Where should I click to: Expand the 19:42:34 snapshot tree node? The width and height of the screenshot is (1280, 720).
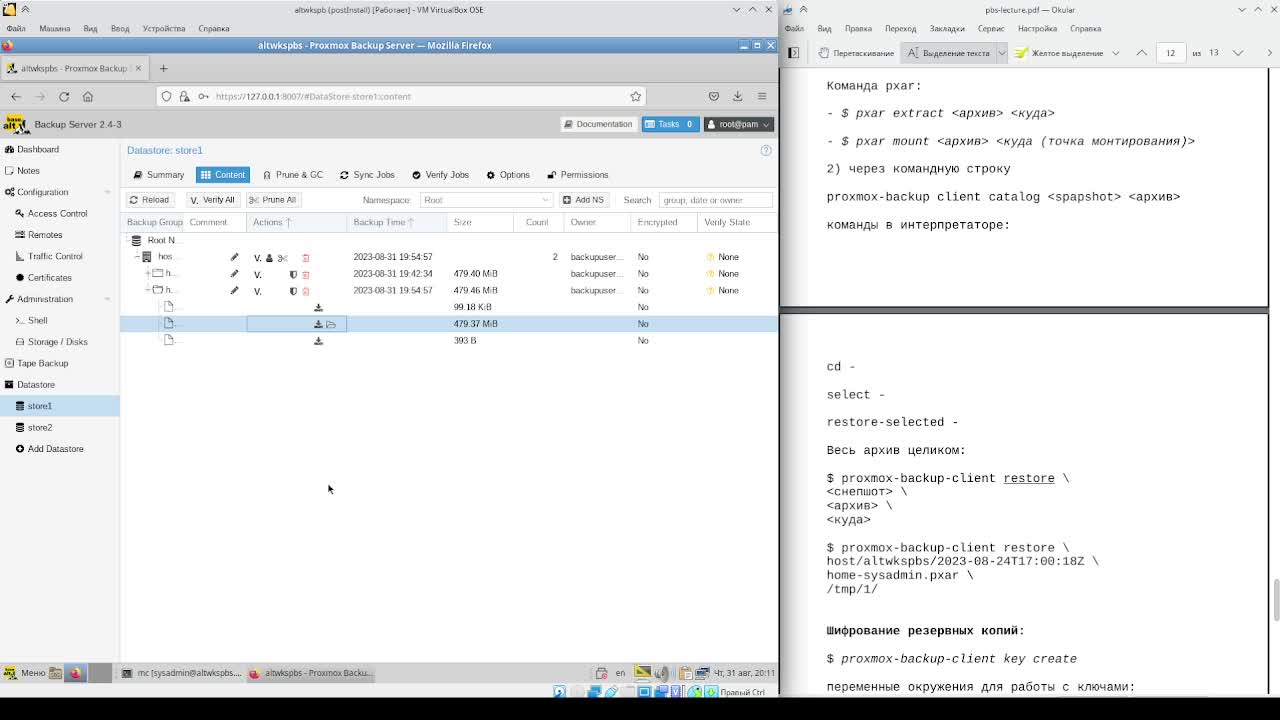(148, 273)
